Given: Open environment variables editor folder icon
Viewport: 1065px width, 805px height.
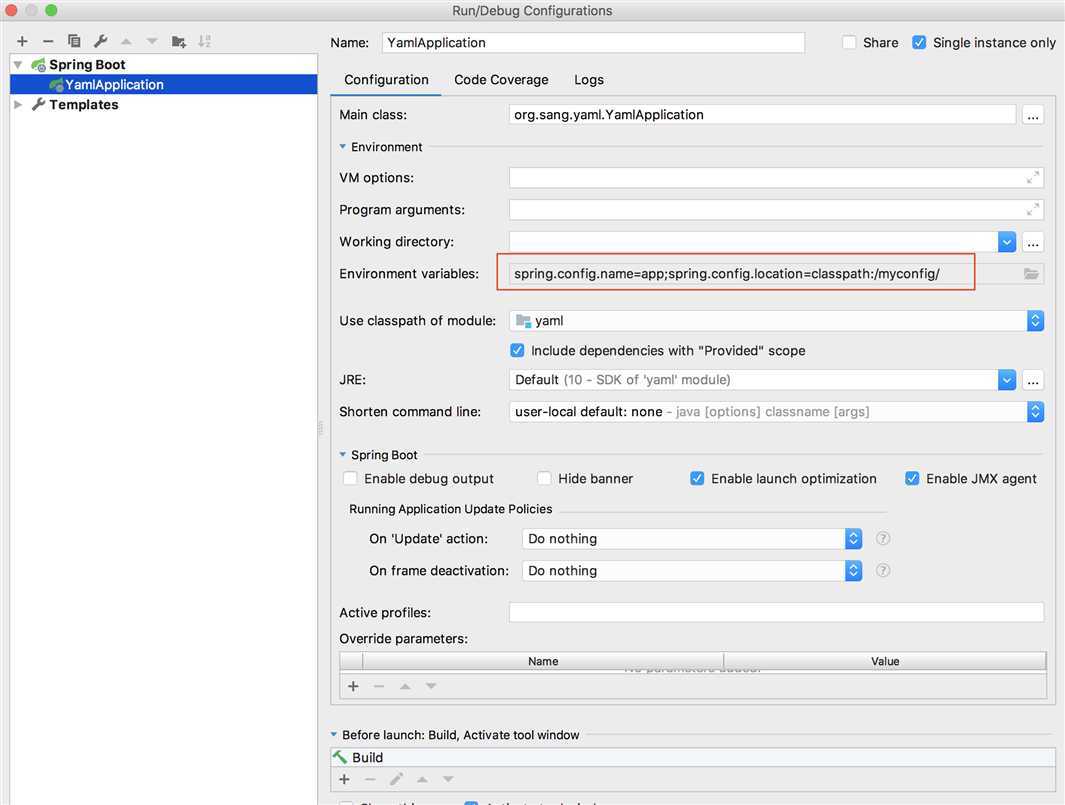Looking at the screenshot, I should 1031,274.
